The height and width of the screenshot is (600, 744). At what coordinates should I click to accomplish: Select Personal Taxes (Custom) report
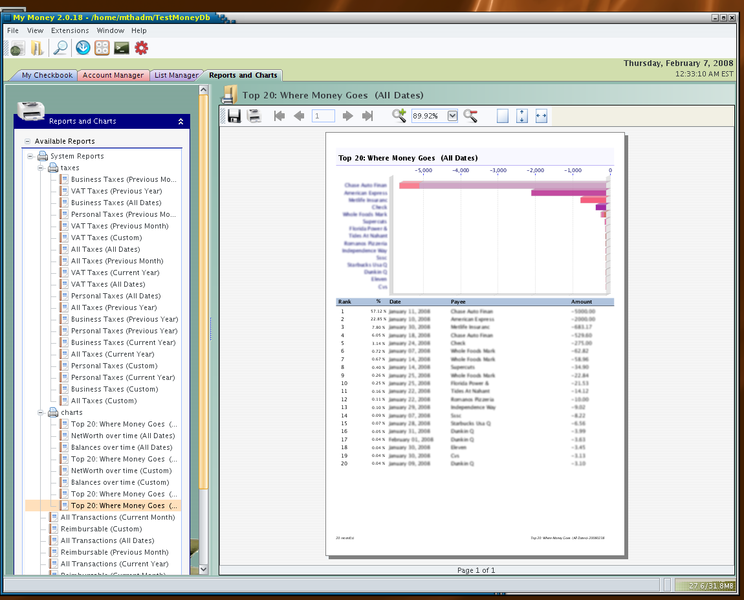[x=114, y=366]
